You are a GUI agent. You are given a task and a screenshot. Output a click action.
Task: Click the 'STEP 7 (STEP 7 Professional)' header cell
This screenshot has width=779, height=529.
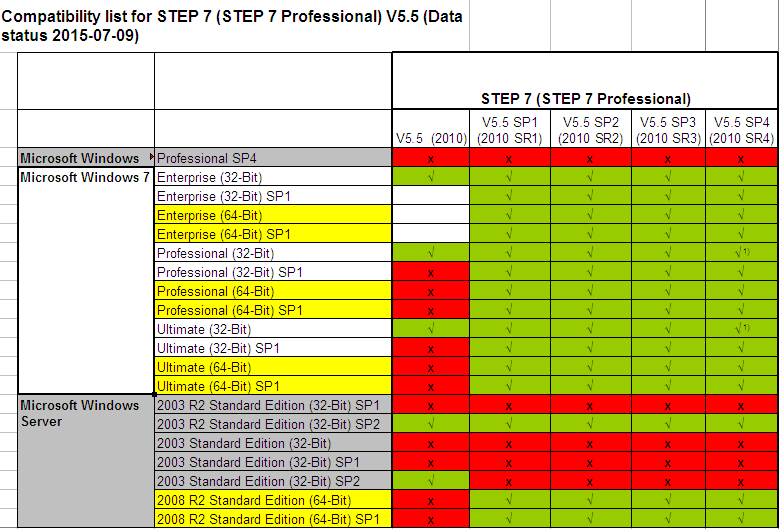[585, 81]
